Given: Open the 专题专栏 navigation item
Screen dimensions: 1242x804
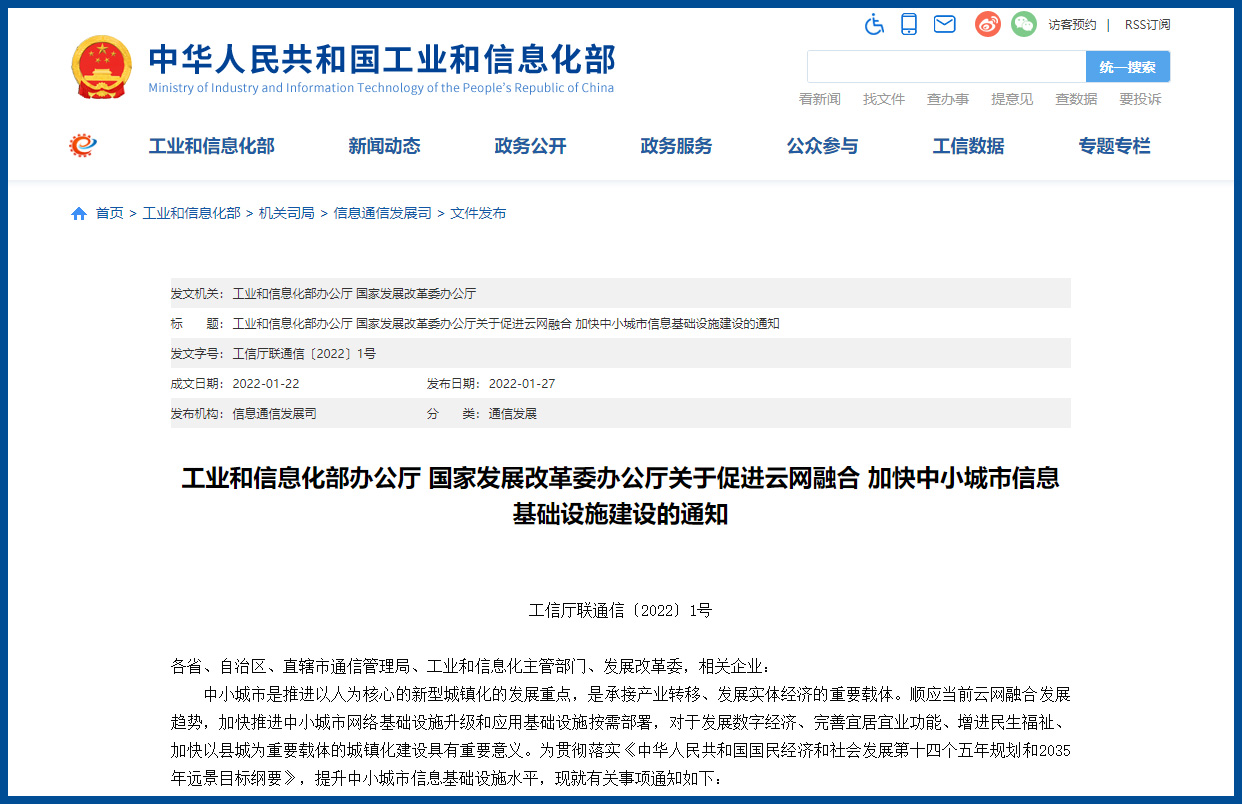Looking at the screenshot, I should [x=1114, y=146].
